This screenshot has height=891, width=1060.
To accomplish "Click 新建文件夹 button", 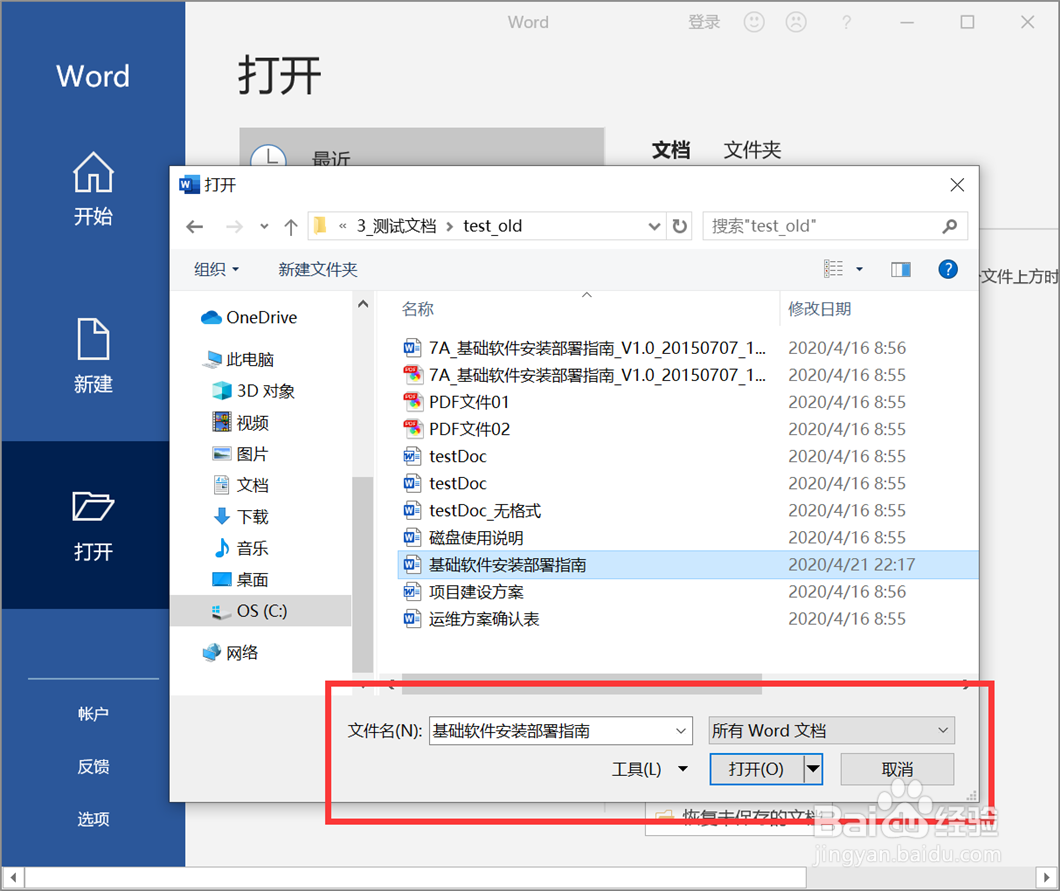I will (x=318, y=269).
